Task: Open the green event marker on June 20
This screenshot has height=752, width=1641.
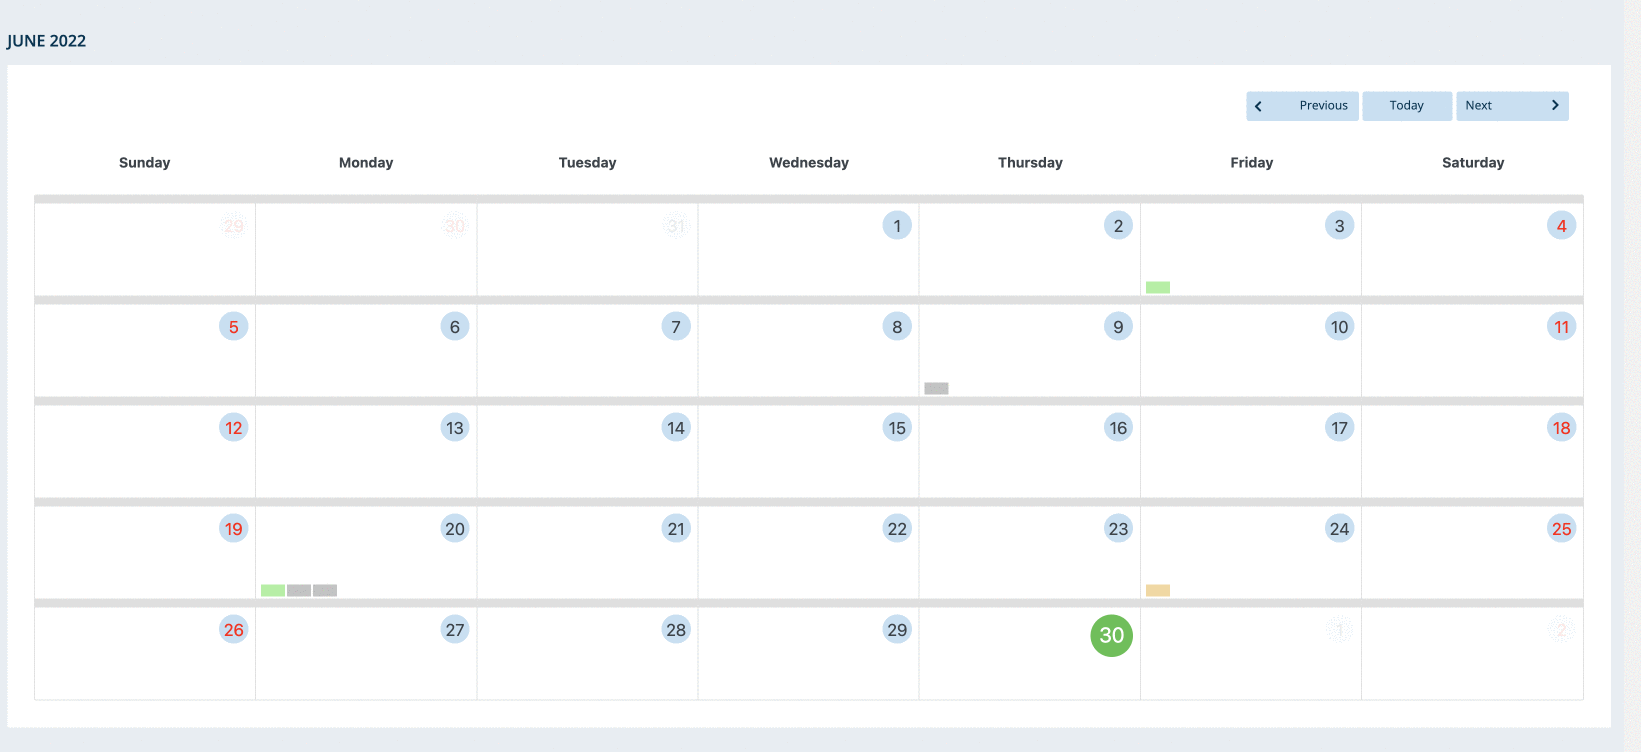Action: tap(273, 590)
